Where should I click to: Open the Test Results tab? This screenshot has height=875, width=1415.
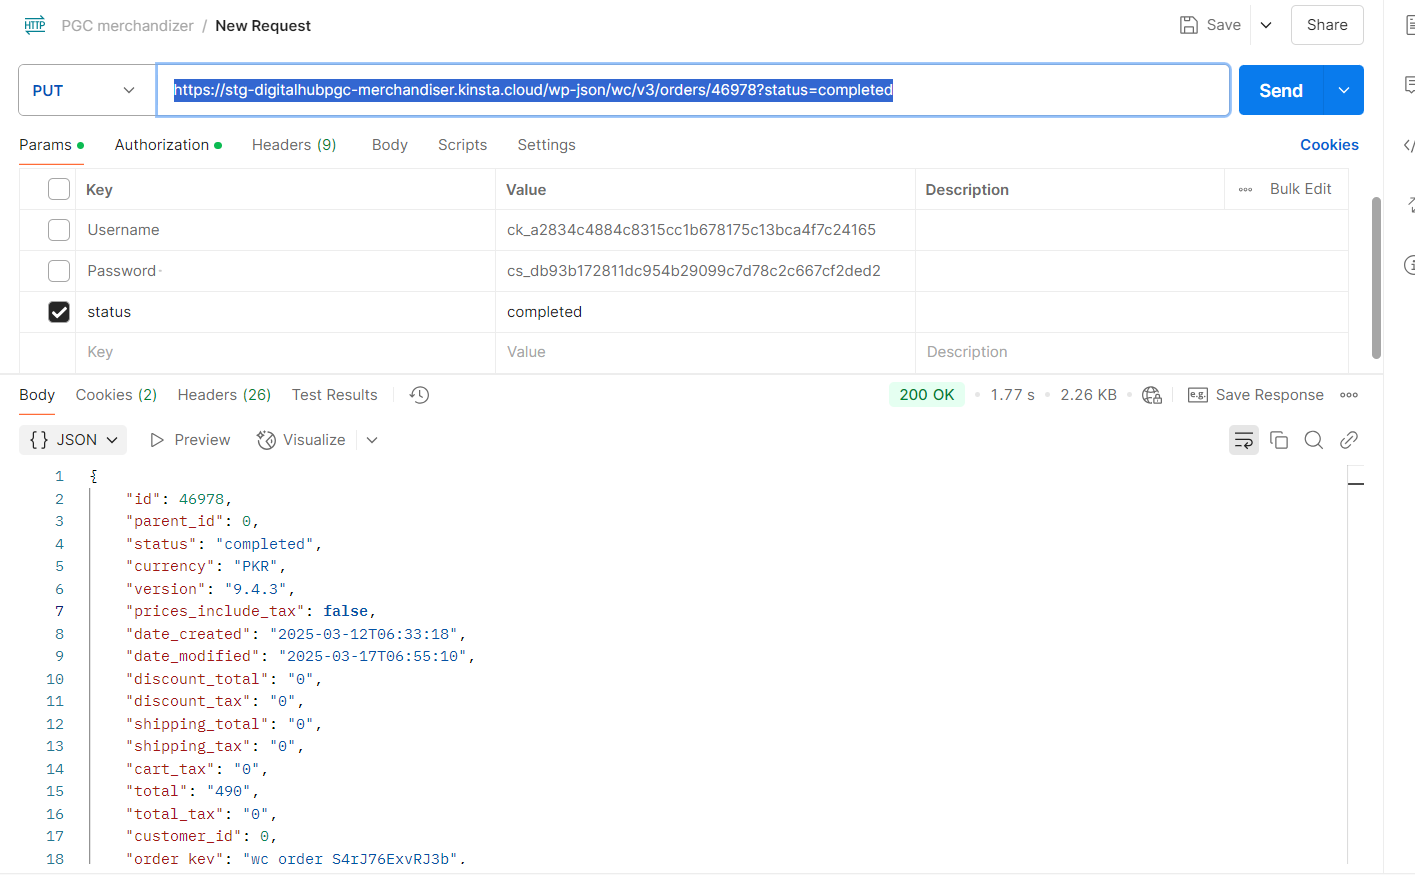click(x=335, y=395)
